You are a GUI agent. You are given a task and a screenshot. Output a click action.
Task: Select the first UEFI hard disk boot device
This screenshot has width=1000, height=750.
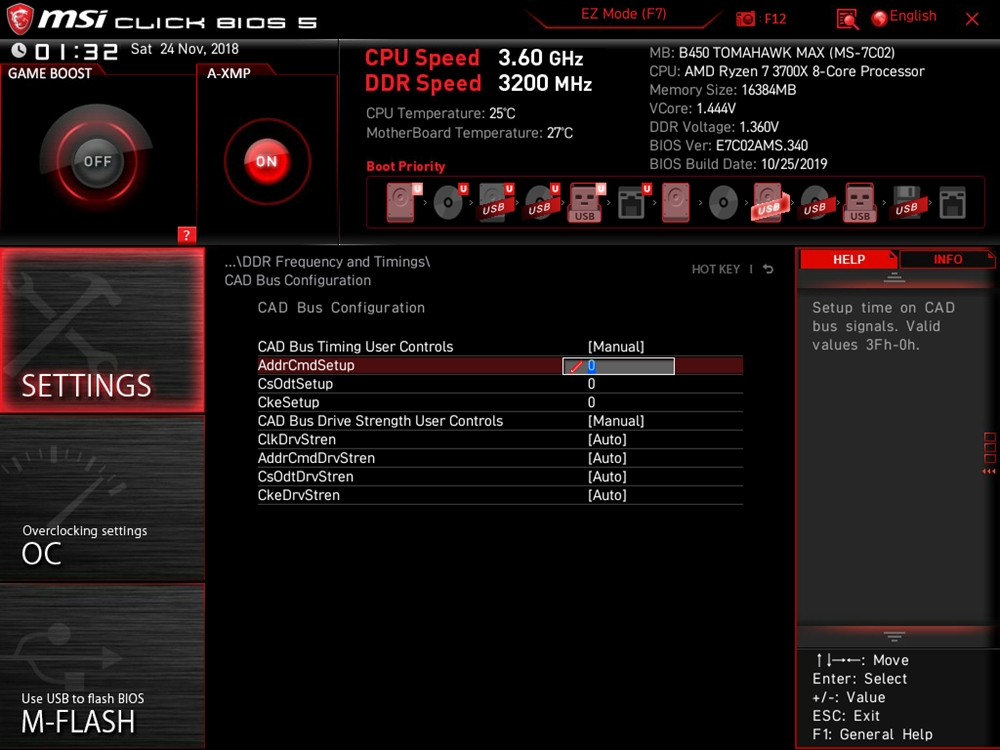tap(402, 202)
